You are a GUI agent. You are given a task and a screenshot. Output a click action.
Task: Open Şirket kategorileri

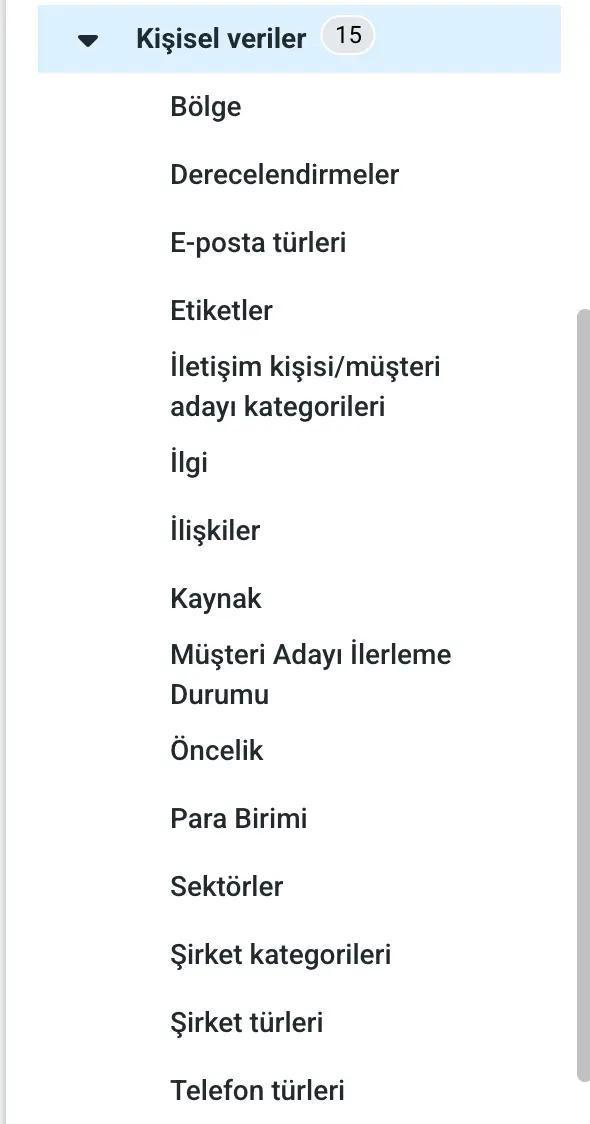point(281,955)
